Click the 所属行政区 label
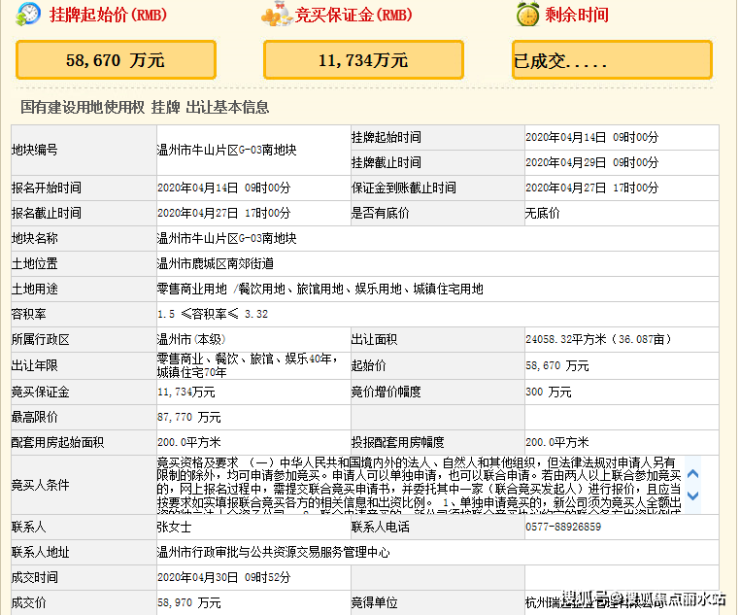Image resolution: width=740 pixels, height=615 pixels. pos(41,339)
